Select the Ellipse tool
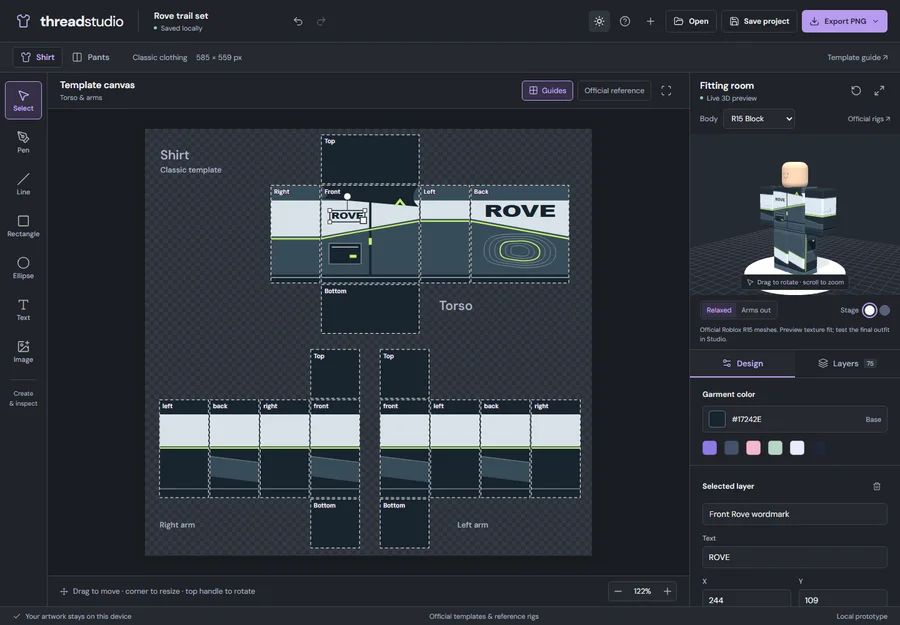Image resolution: width=900 pixels, height=625 pixels. [x=24, y=267]
